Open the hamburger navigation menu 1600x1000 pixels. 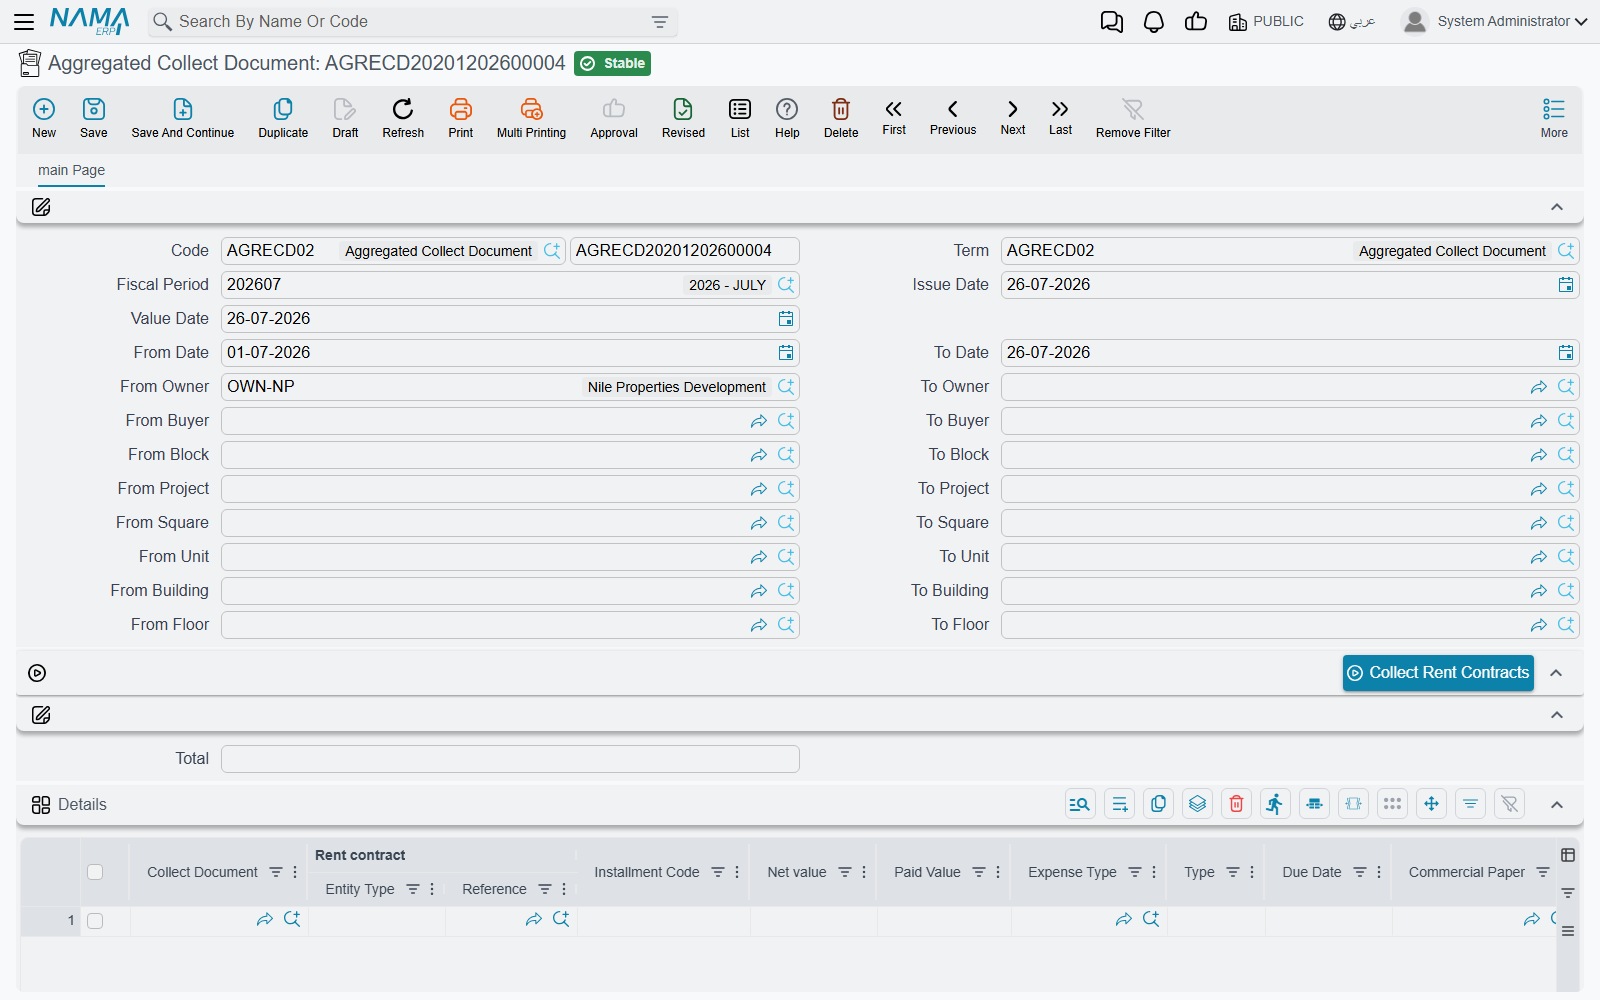tap(24, 21)
